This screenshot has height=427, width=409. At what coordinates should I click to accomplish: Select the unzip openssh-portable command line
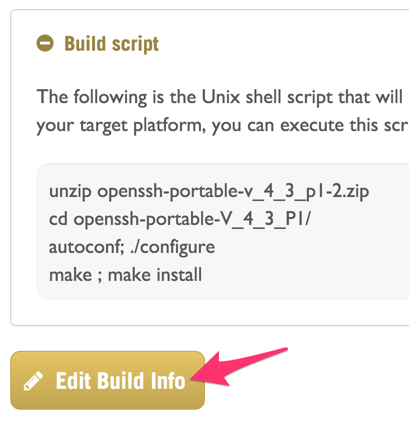pyautogui.click(x=209, y=192)
